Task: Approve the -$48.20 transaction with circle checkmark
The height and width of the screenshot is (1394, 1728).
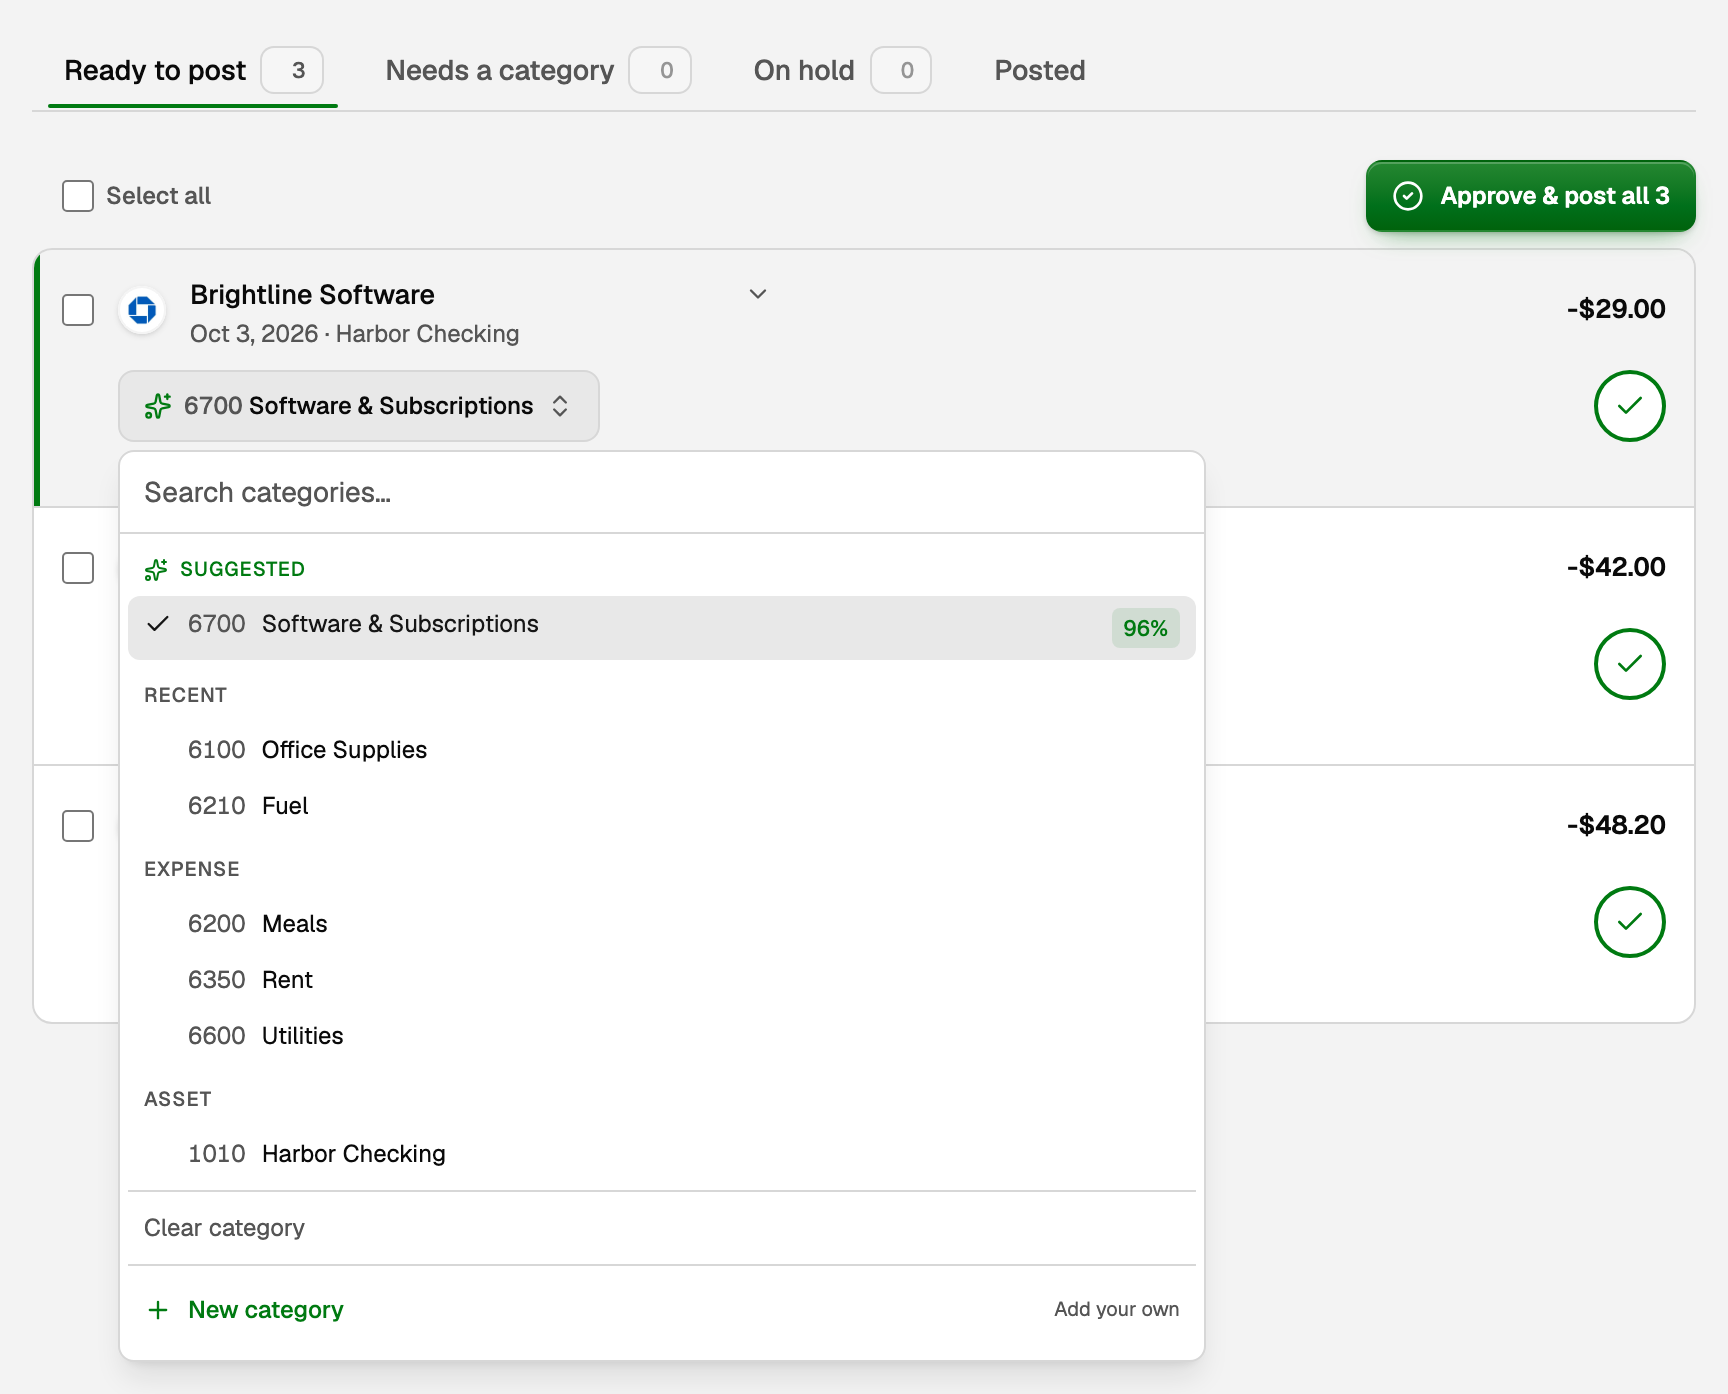Action: [1629, 922]
